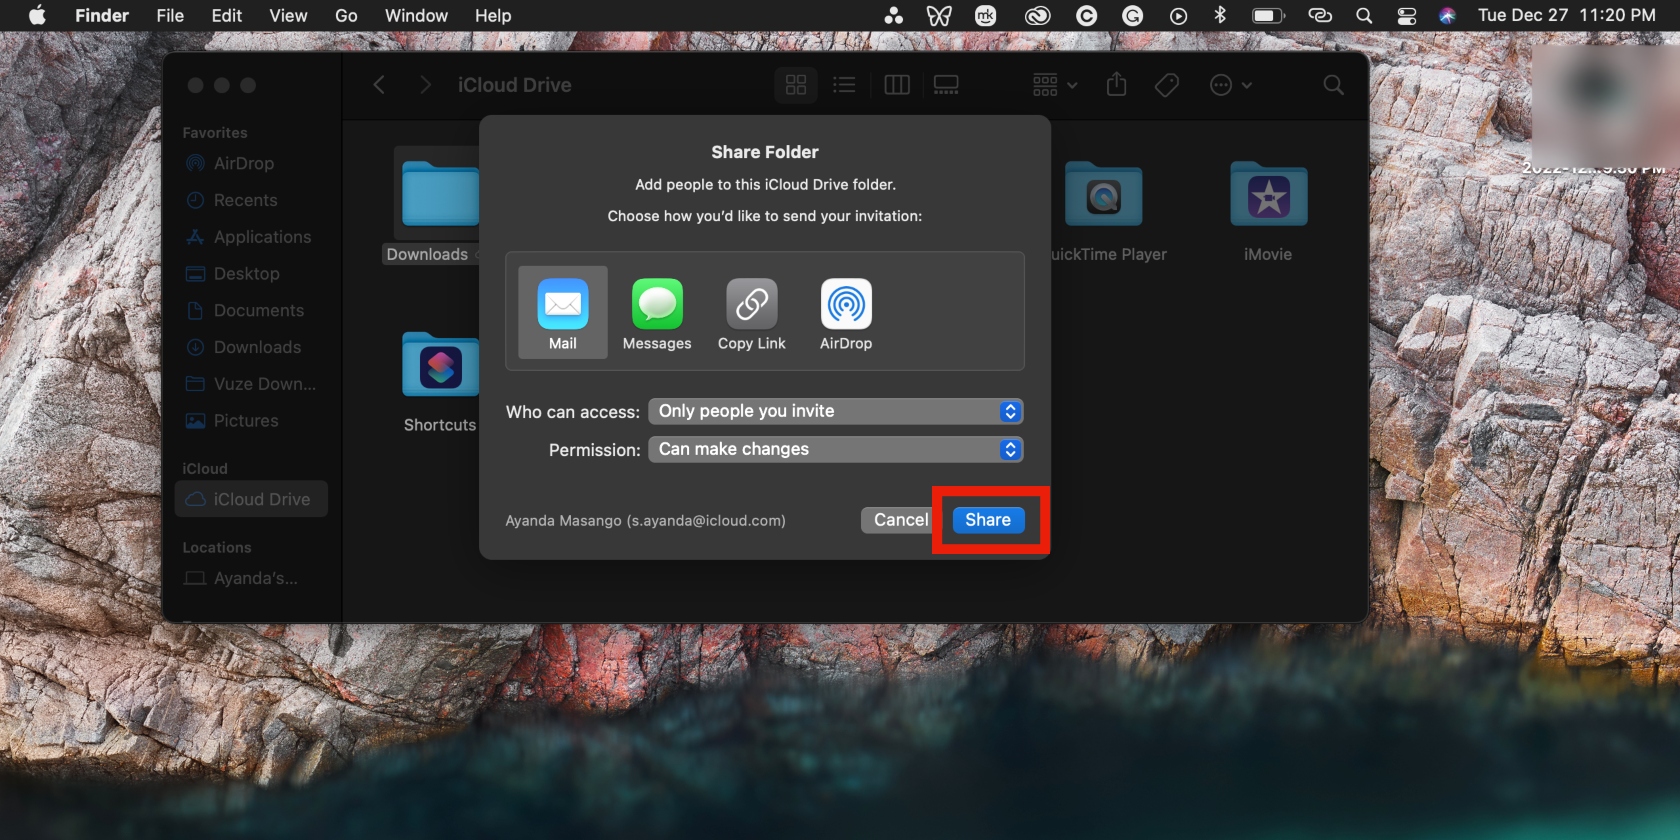Select Mail as the invitation method

[563, 312]
